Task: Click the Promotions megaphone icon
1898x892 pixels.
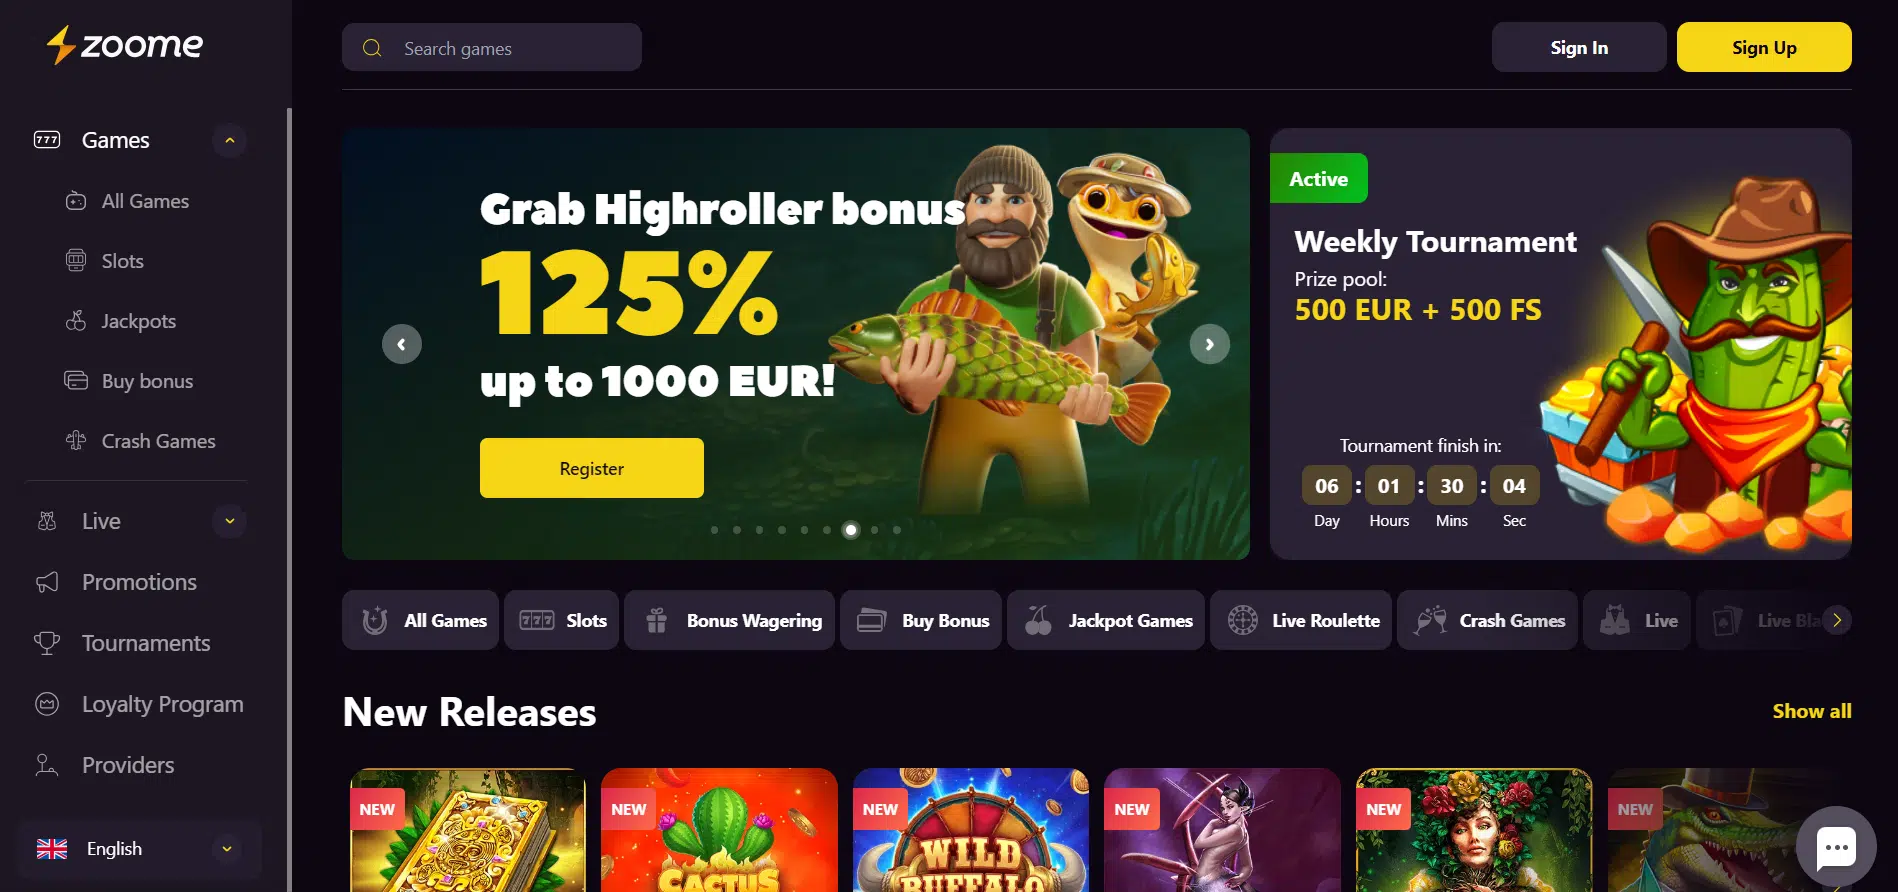Action: click(47, 582)
